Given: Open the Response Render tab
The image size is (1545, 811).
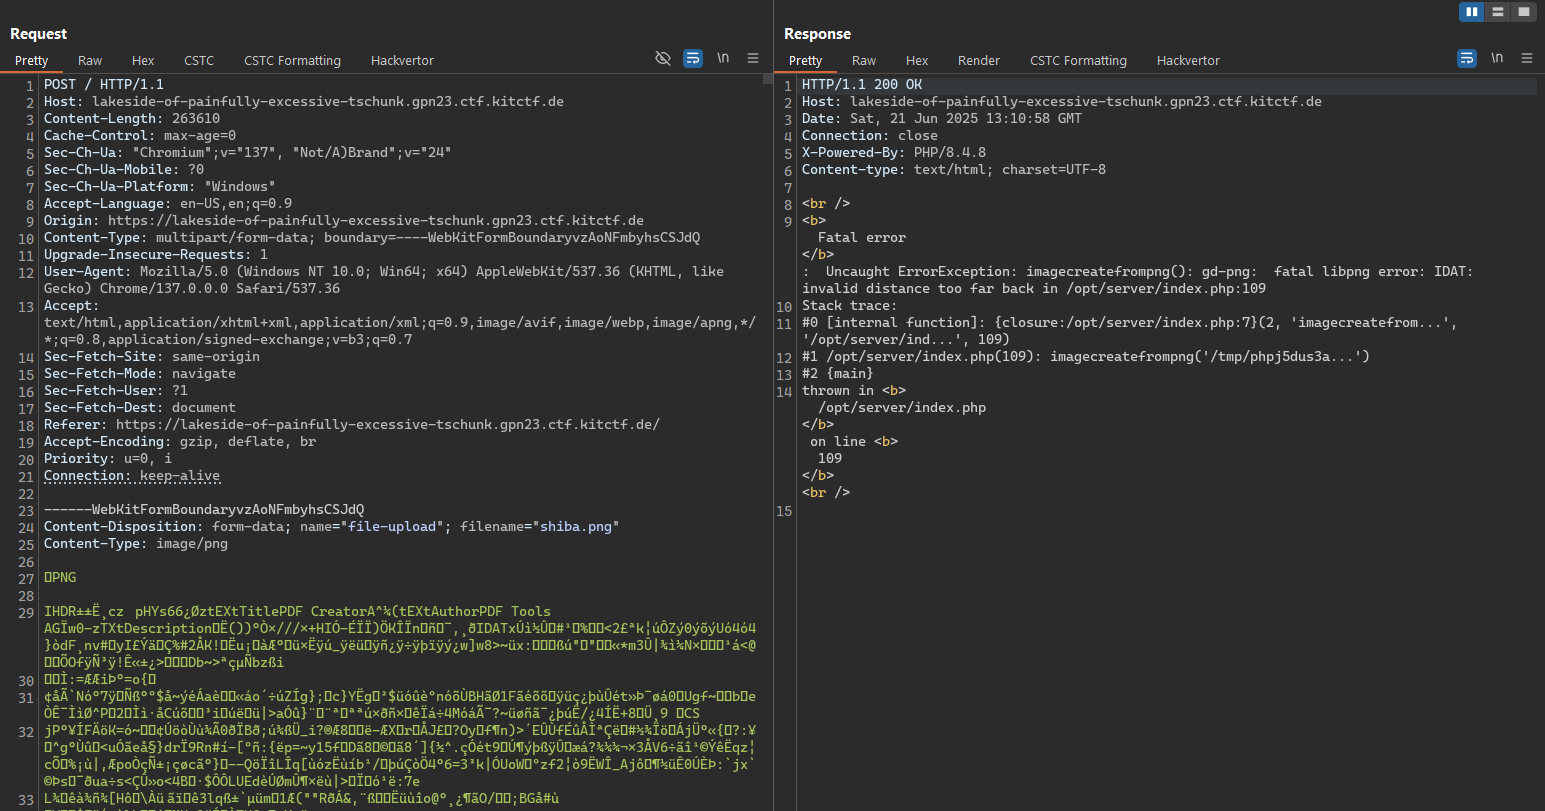Looking at the screenshot, I should 979,60.
